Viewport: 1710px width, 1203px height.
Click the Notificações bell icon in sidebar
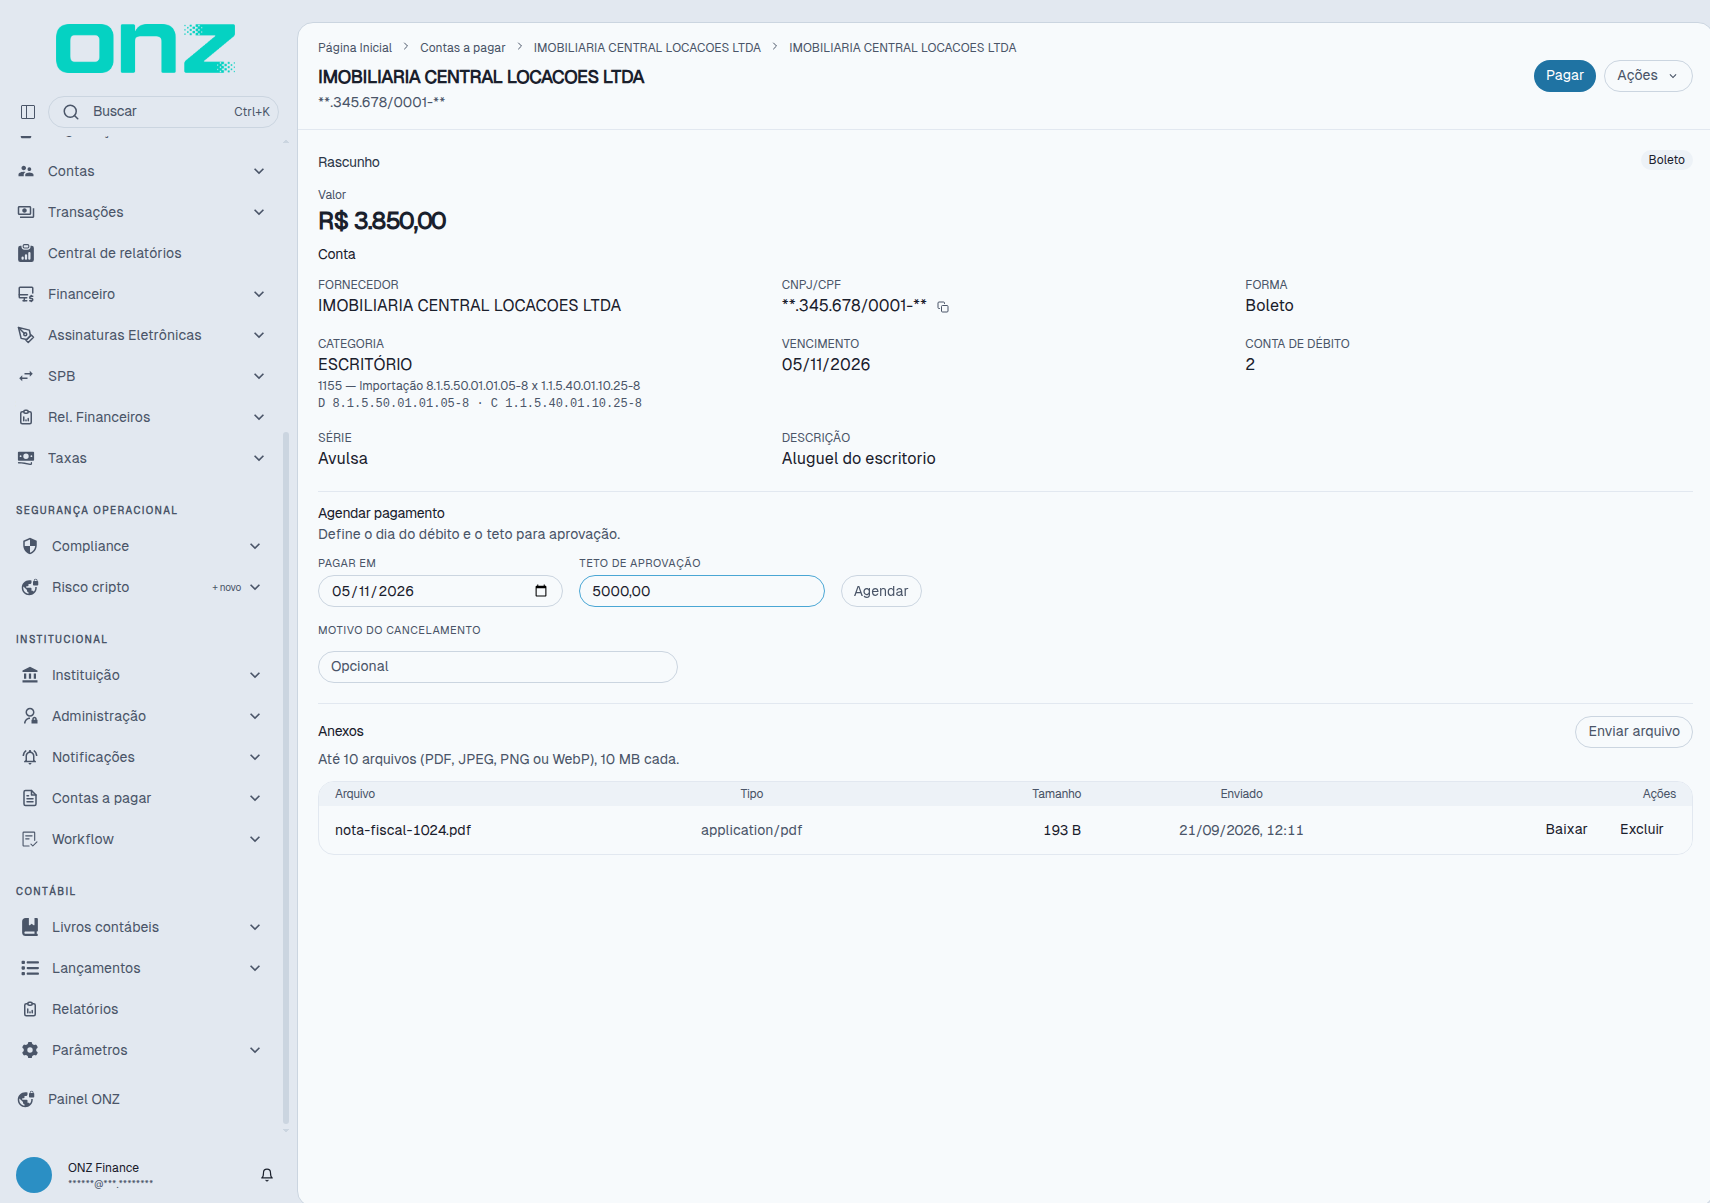click(30, 757)
